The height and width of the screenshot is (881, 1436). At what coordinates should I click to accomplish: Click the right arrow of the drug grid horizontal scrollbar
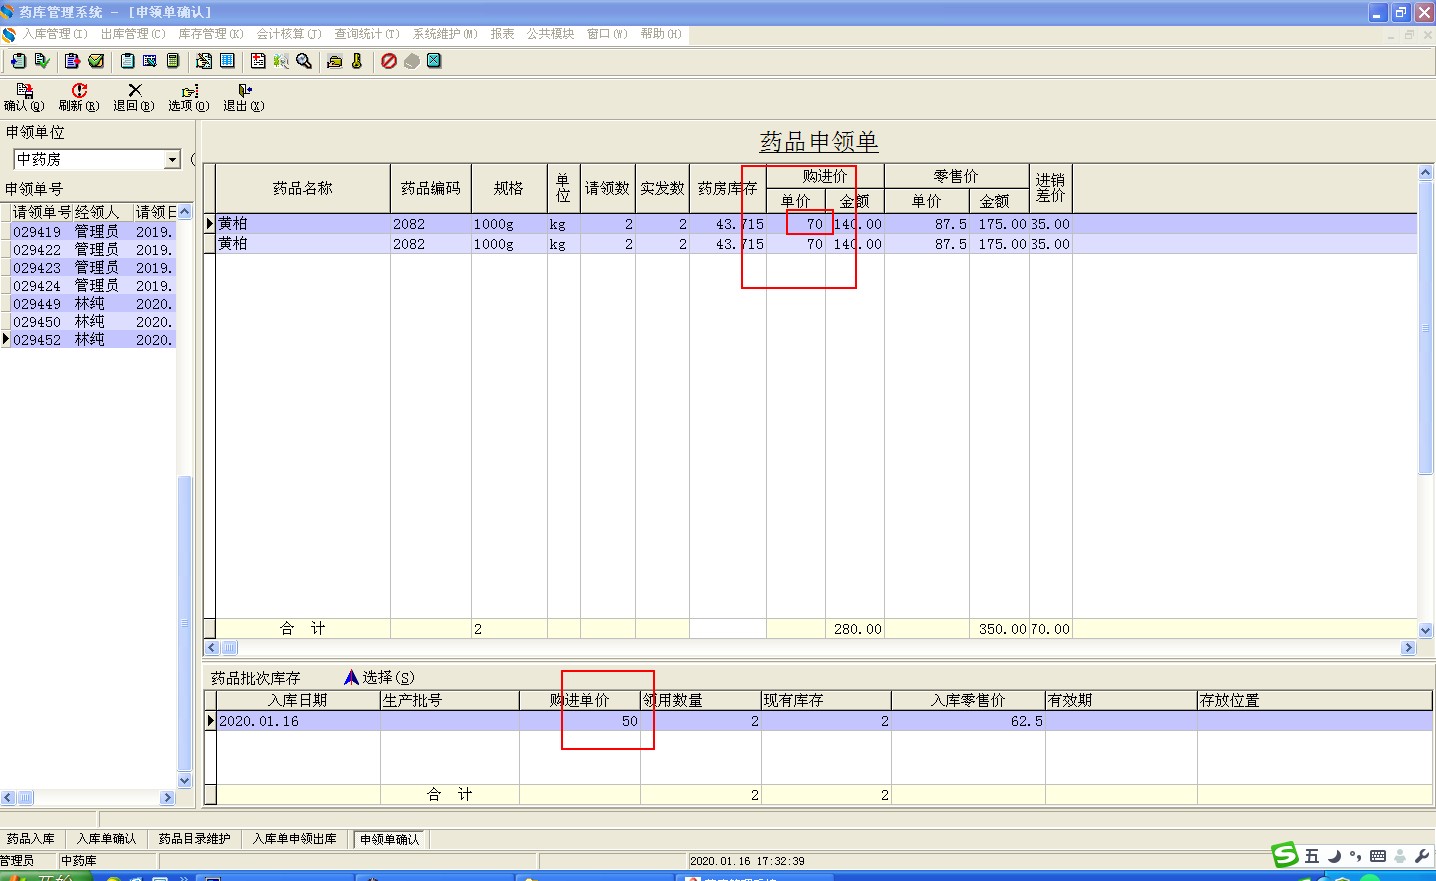click(1409, 648)
